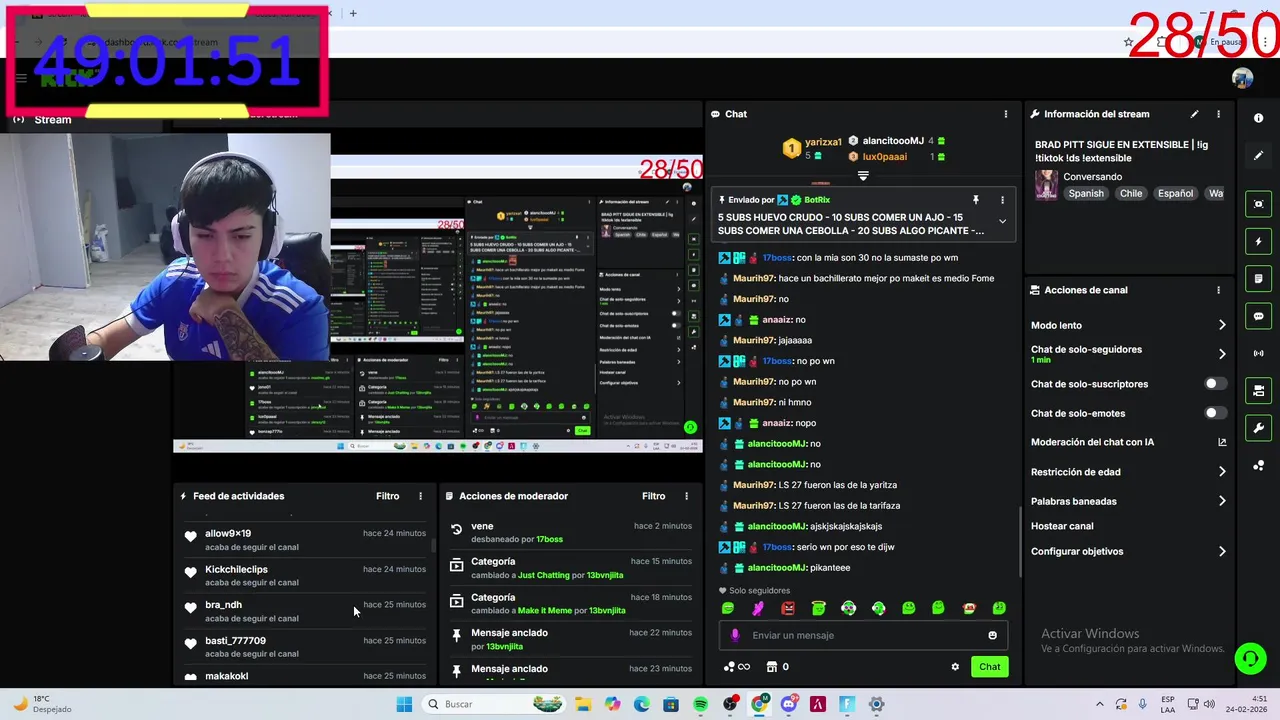Expand Restricción de edad options
The width and height of the screenshot is (1280, 720).
click(1221, 472)
